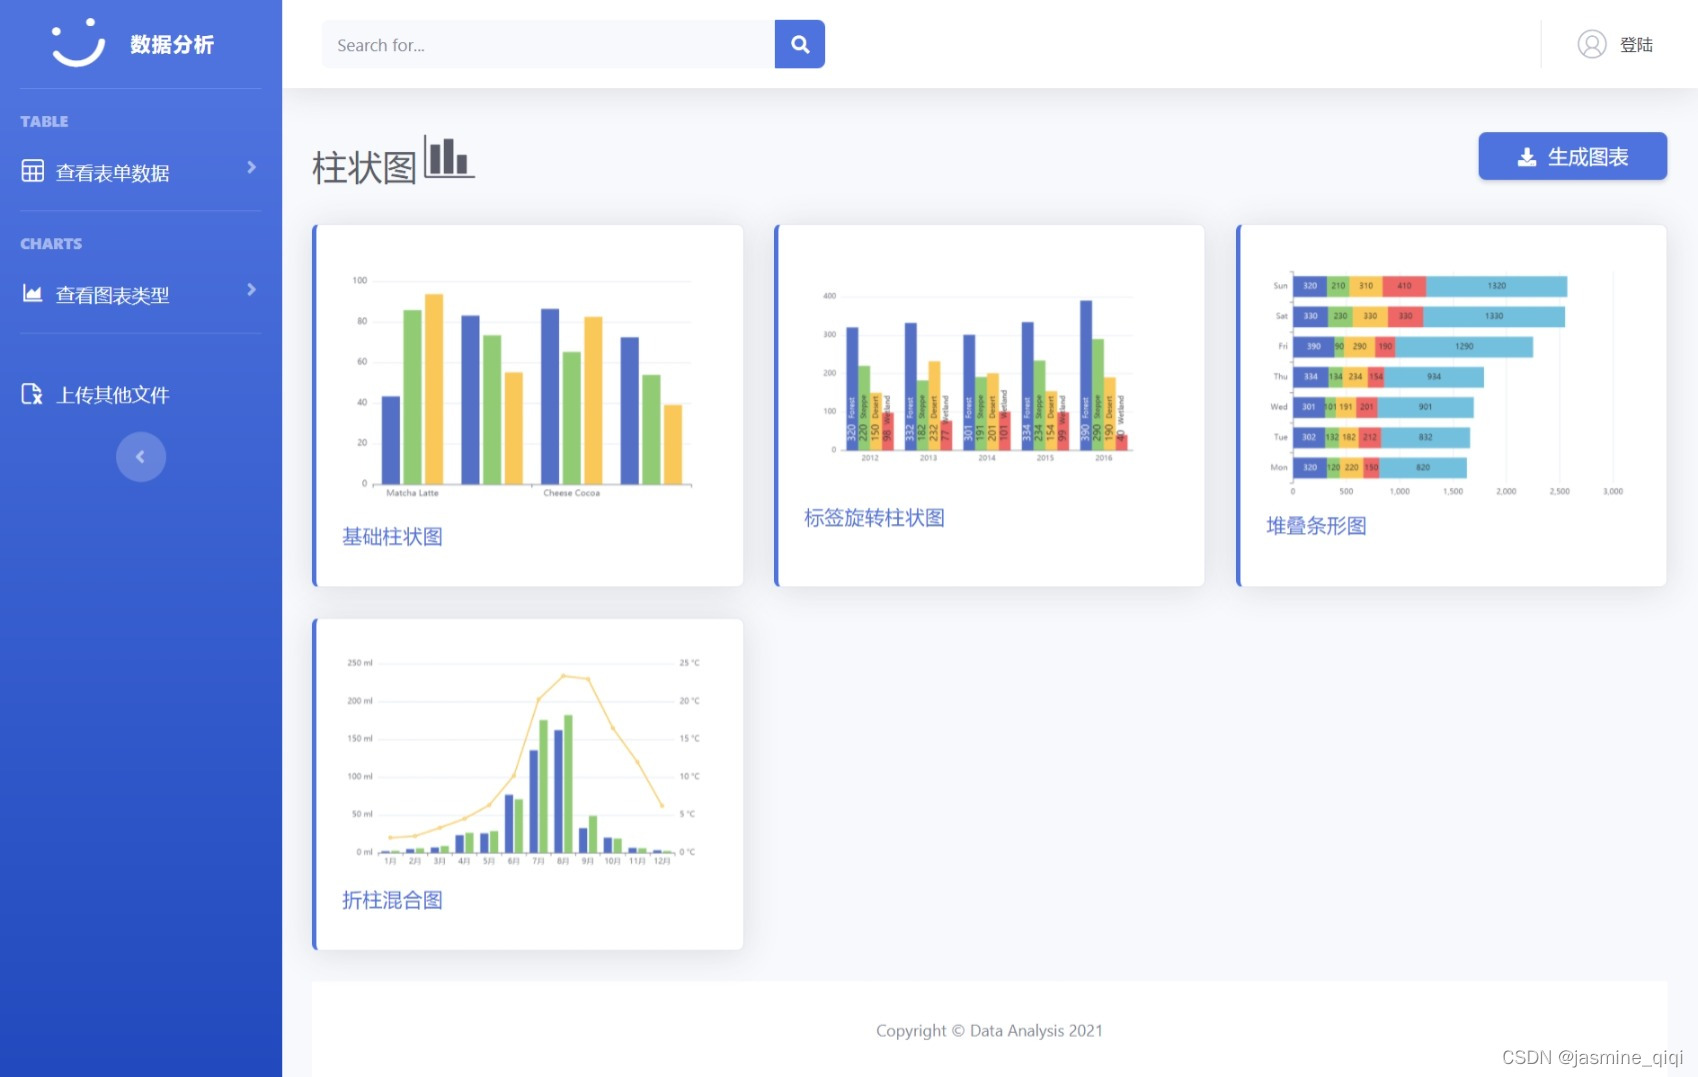Expand chevron next to 查看图表类型
This screenshot has width=1698, height=1077.
(x=251, y=289)
